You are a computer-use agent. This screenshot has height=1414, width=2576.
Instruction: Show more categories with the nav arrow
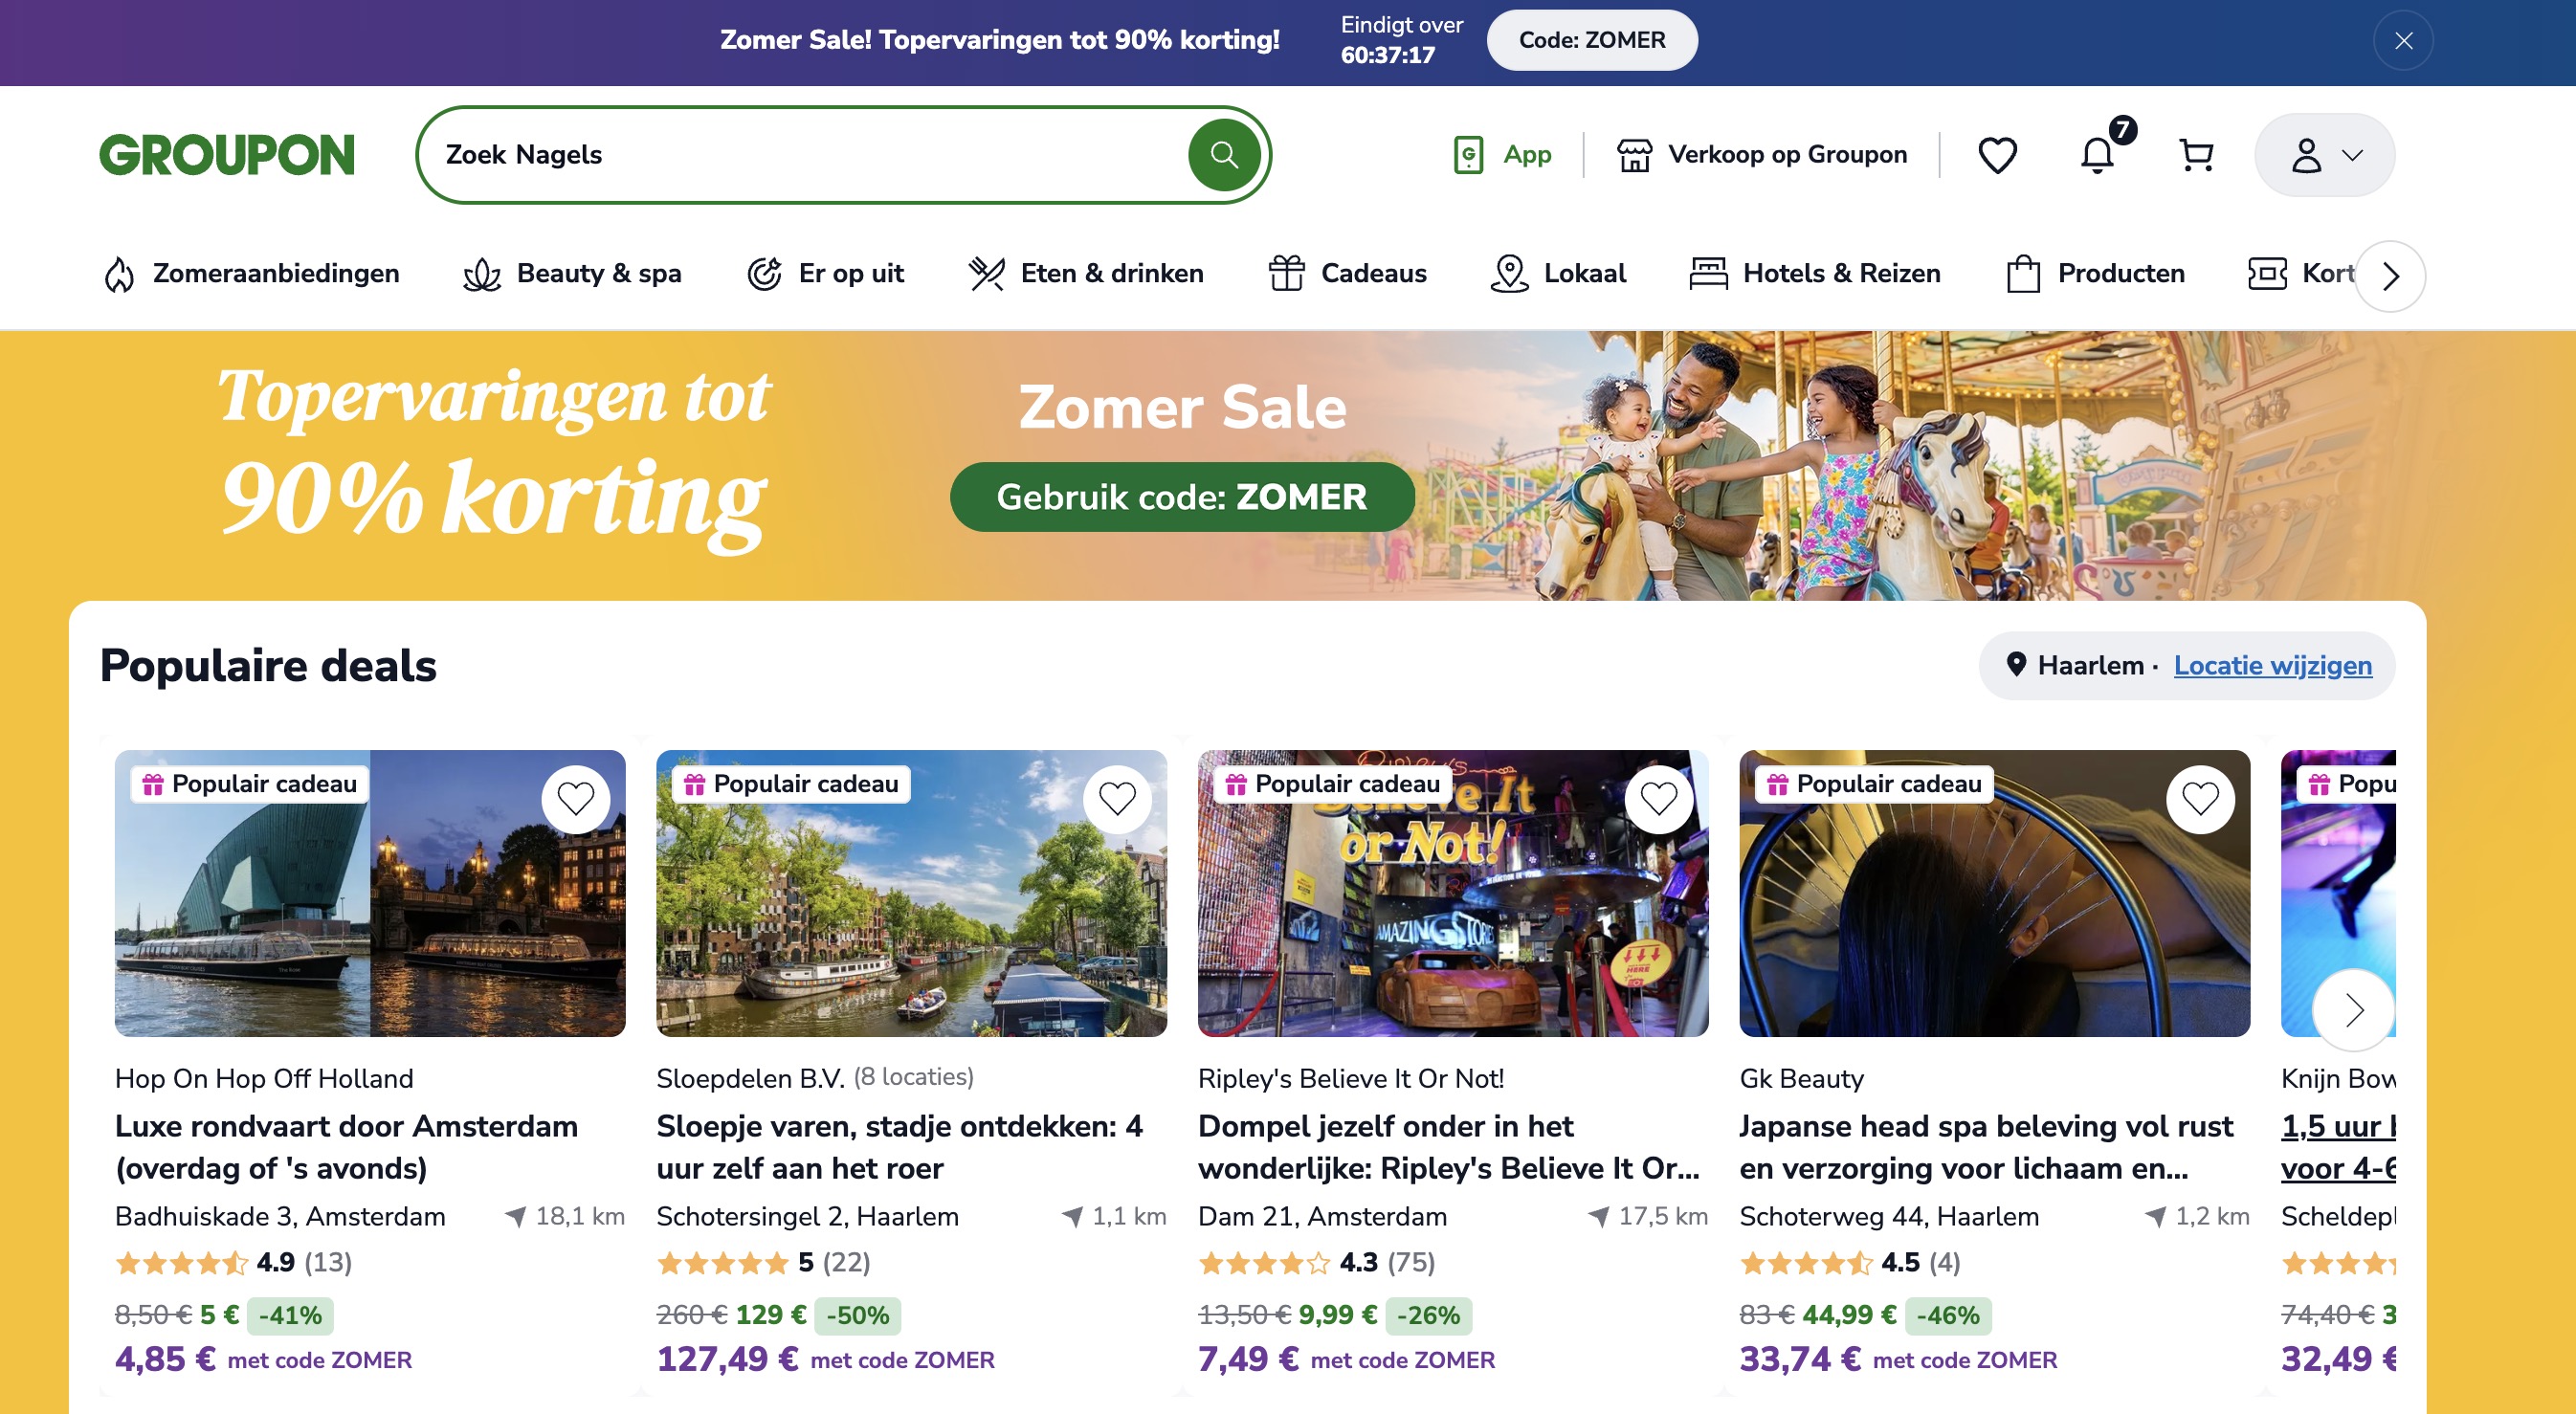2390,276
